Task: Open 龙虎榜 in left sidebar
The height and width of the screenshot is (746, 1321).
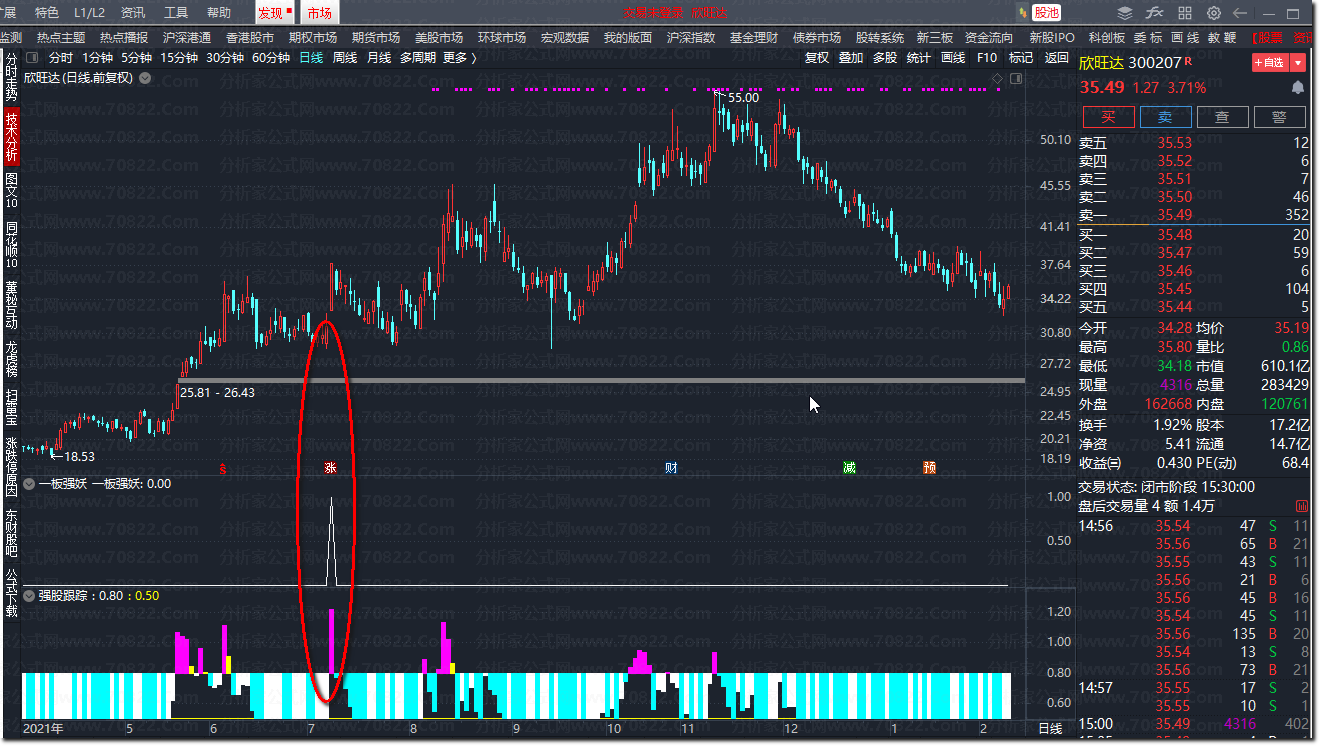Action: [x=11, y=362]
